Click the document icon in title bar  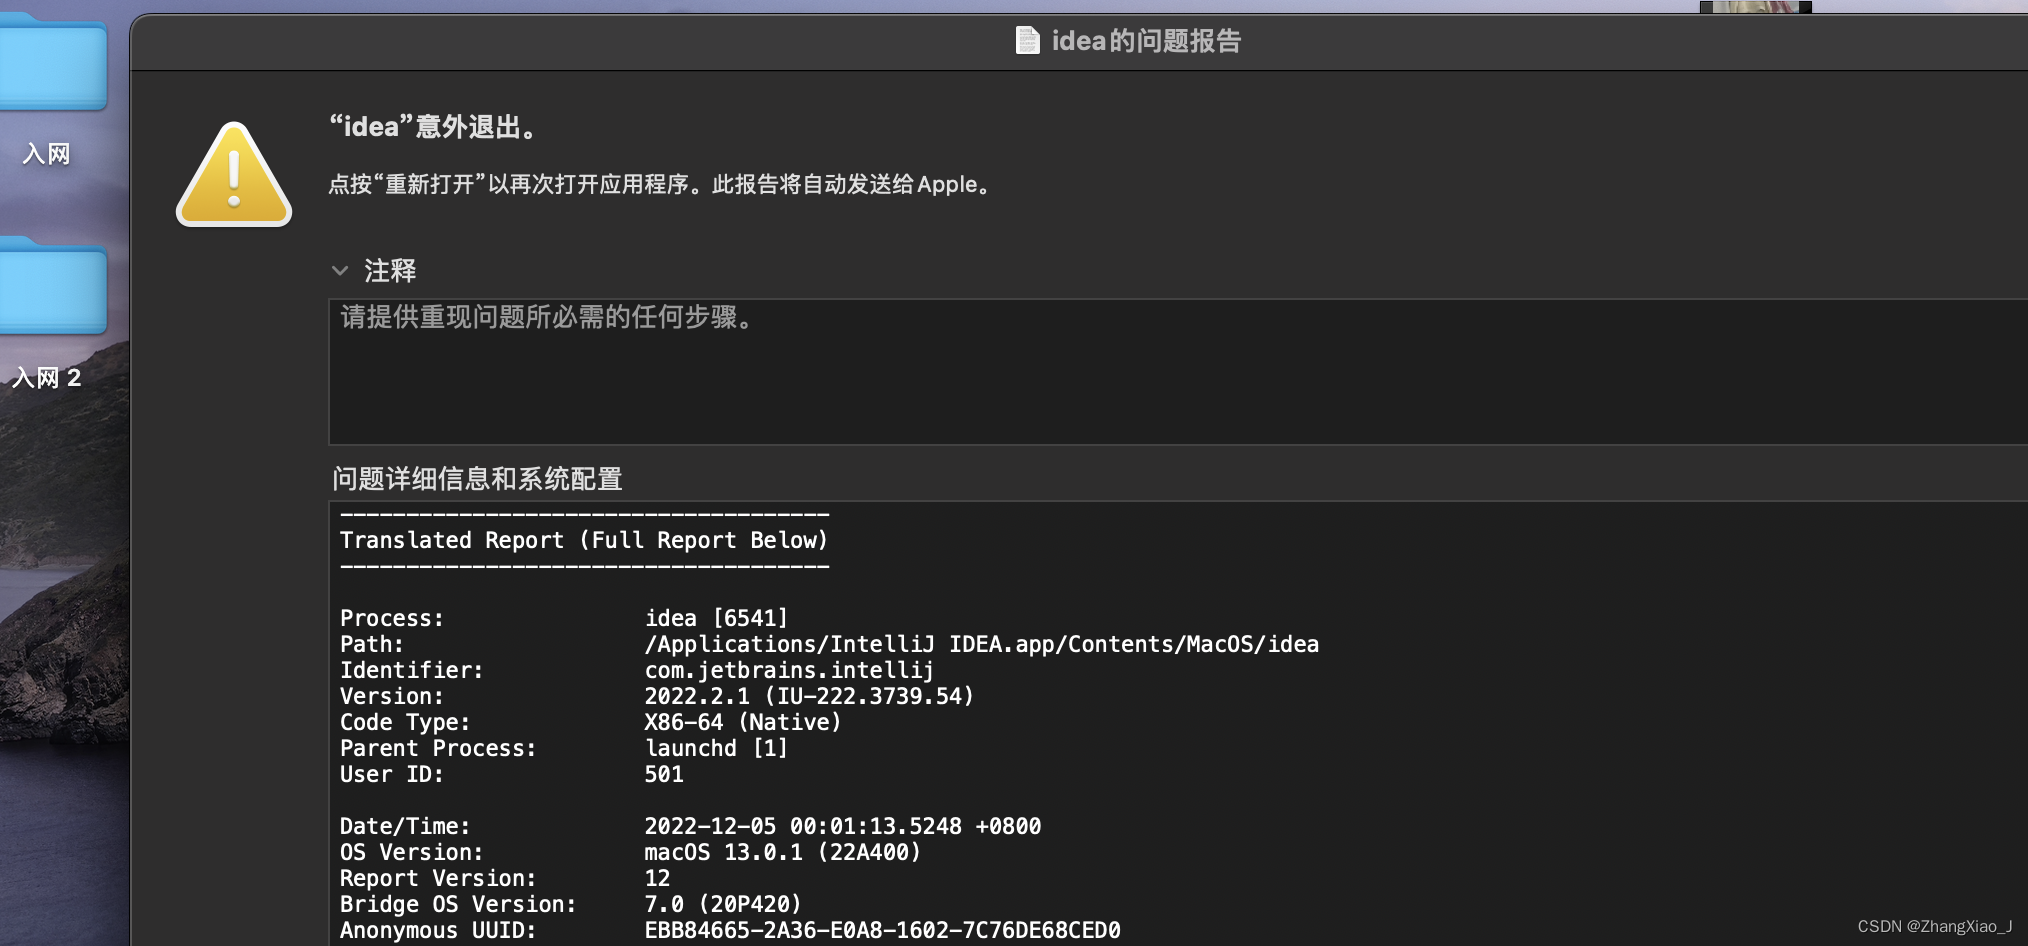coord(1027,41)
